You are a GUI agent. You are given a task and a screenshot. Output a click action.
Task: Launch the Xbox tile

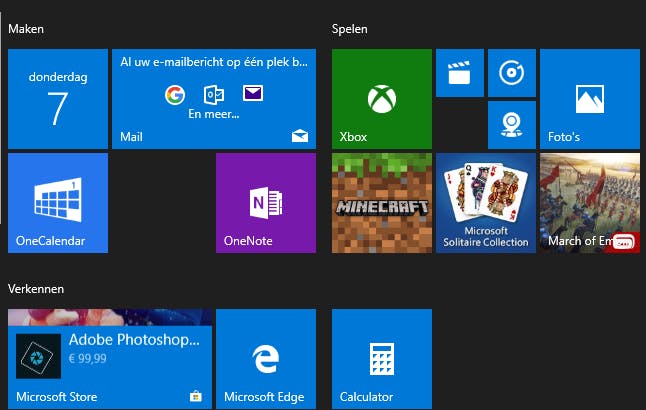click(x=382, y=99)
